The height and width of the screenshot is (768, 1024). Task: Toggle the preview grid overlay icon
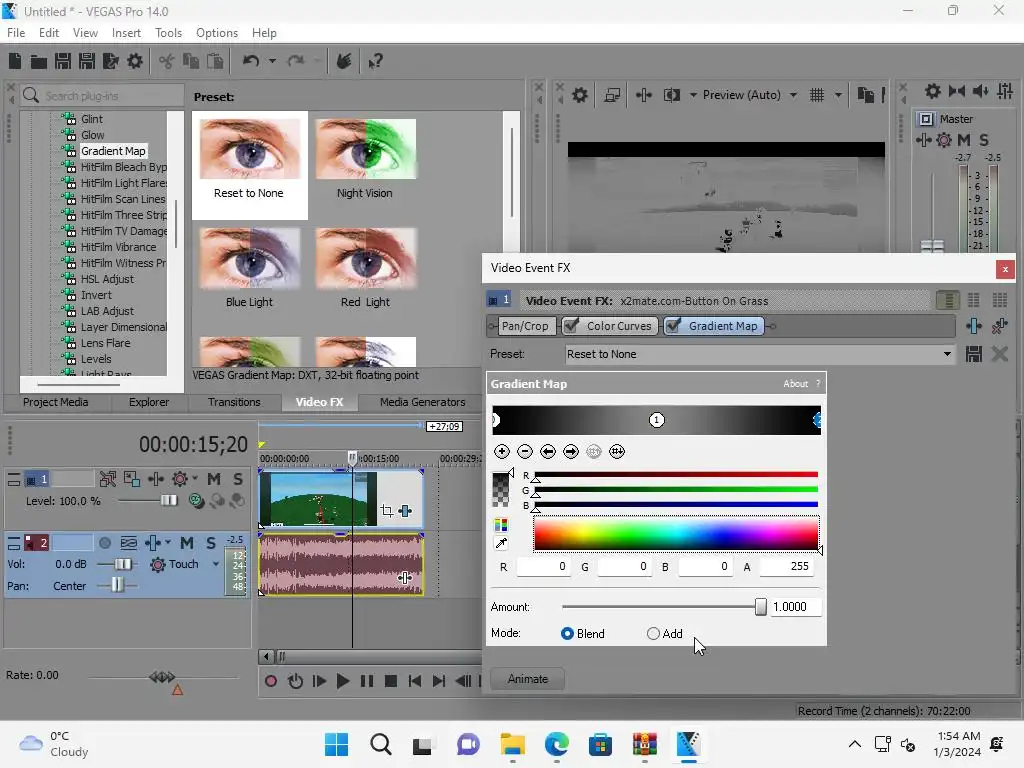817,95
